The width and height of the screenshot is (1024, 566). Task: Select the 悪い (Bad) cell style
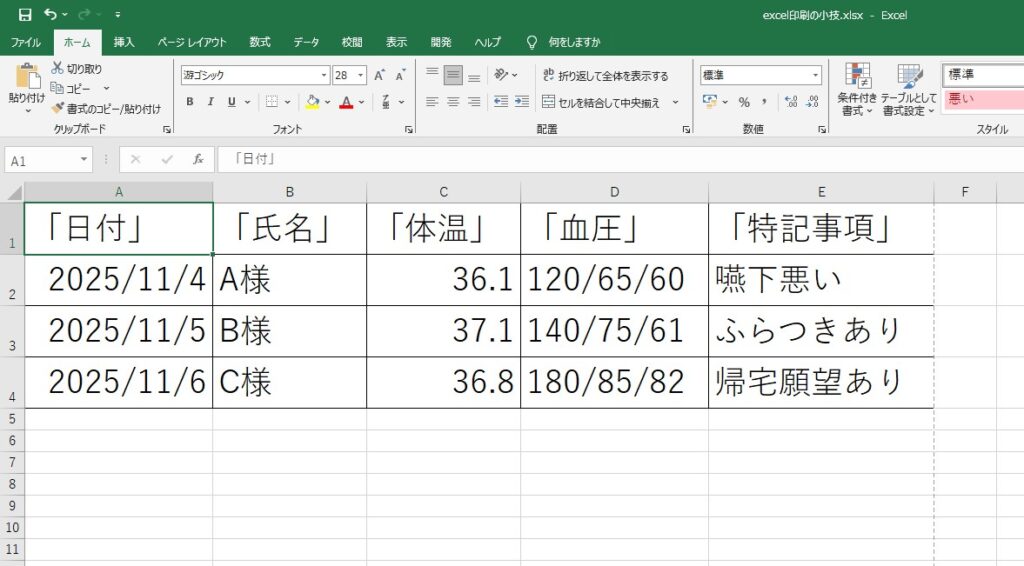coord(982,99)
